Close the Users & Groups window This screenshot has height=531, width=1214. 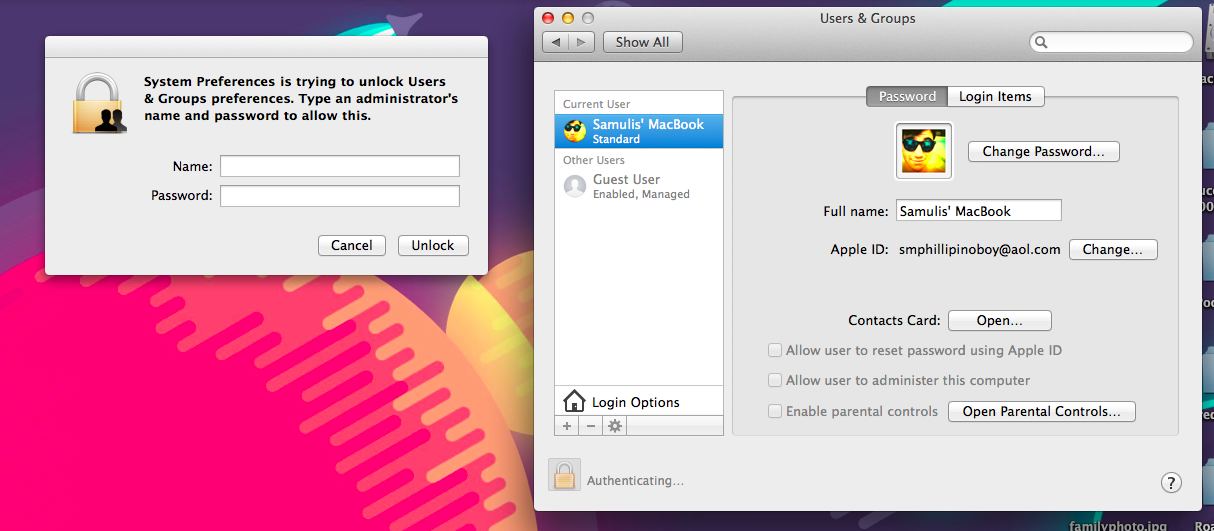[x=548, y=18]
